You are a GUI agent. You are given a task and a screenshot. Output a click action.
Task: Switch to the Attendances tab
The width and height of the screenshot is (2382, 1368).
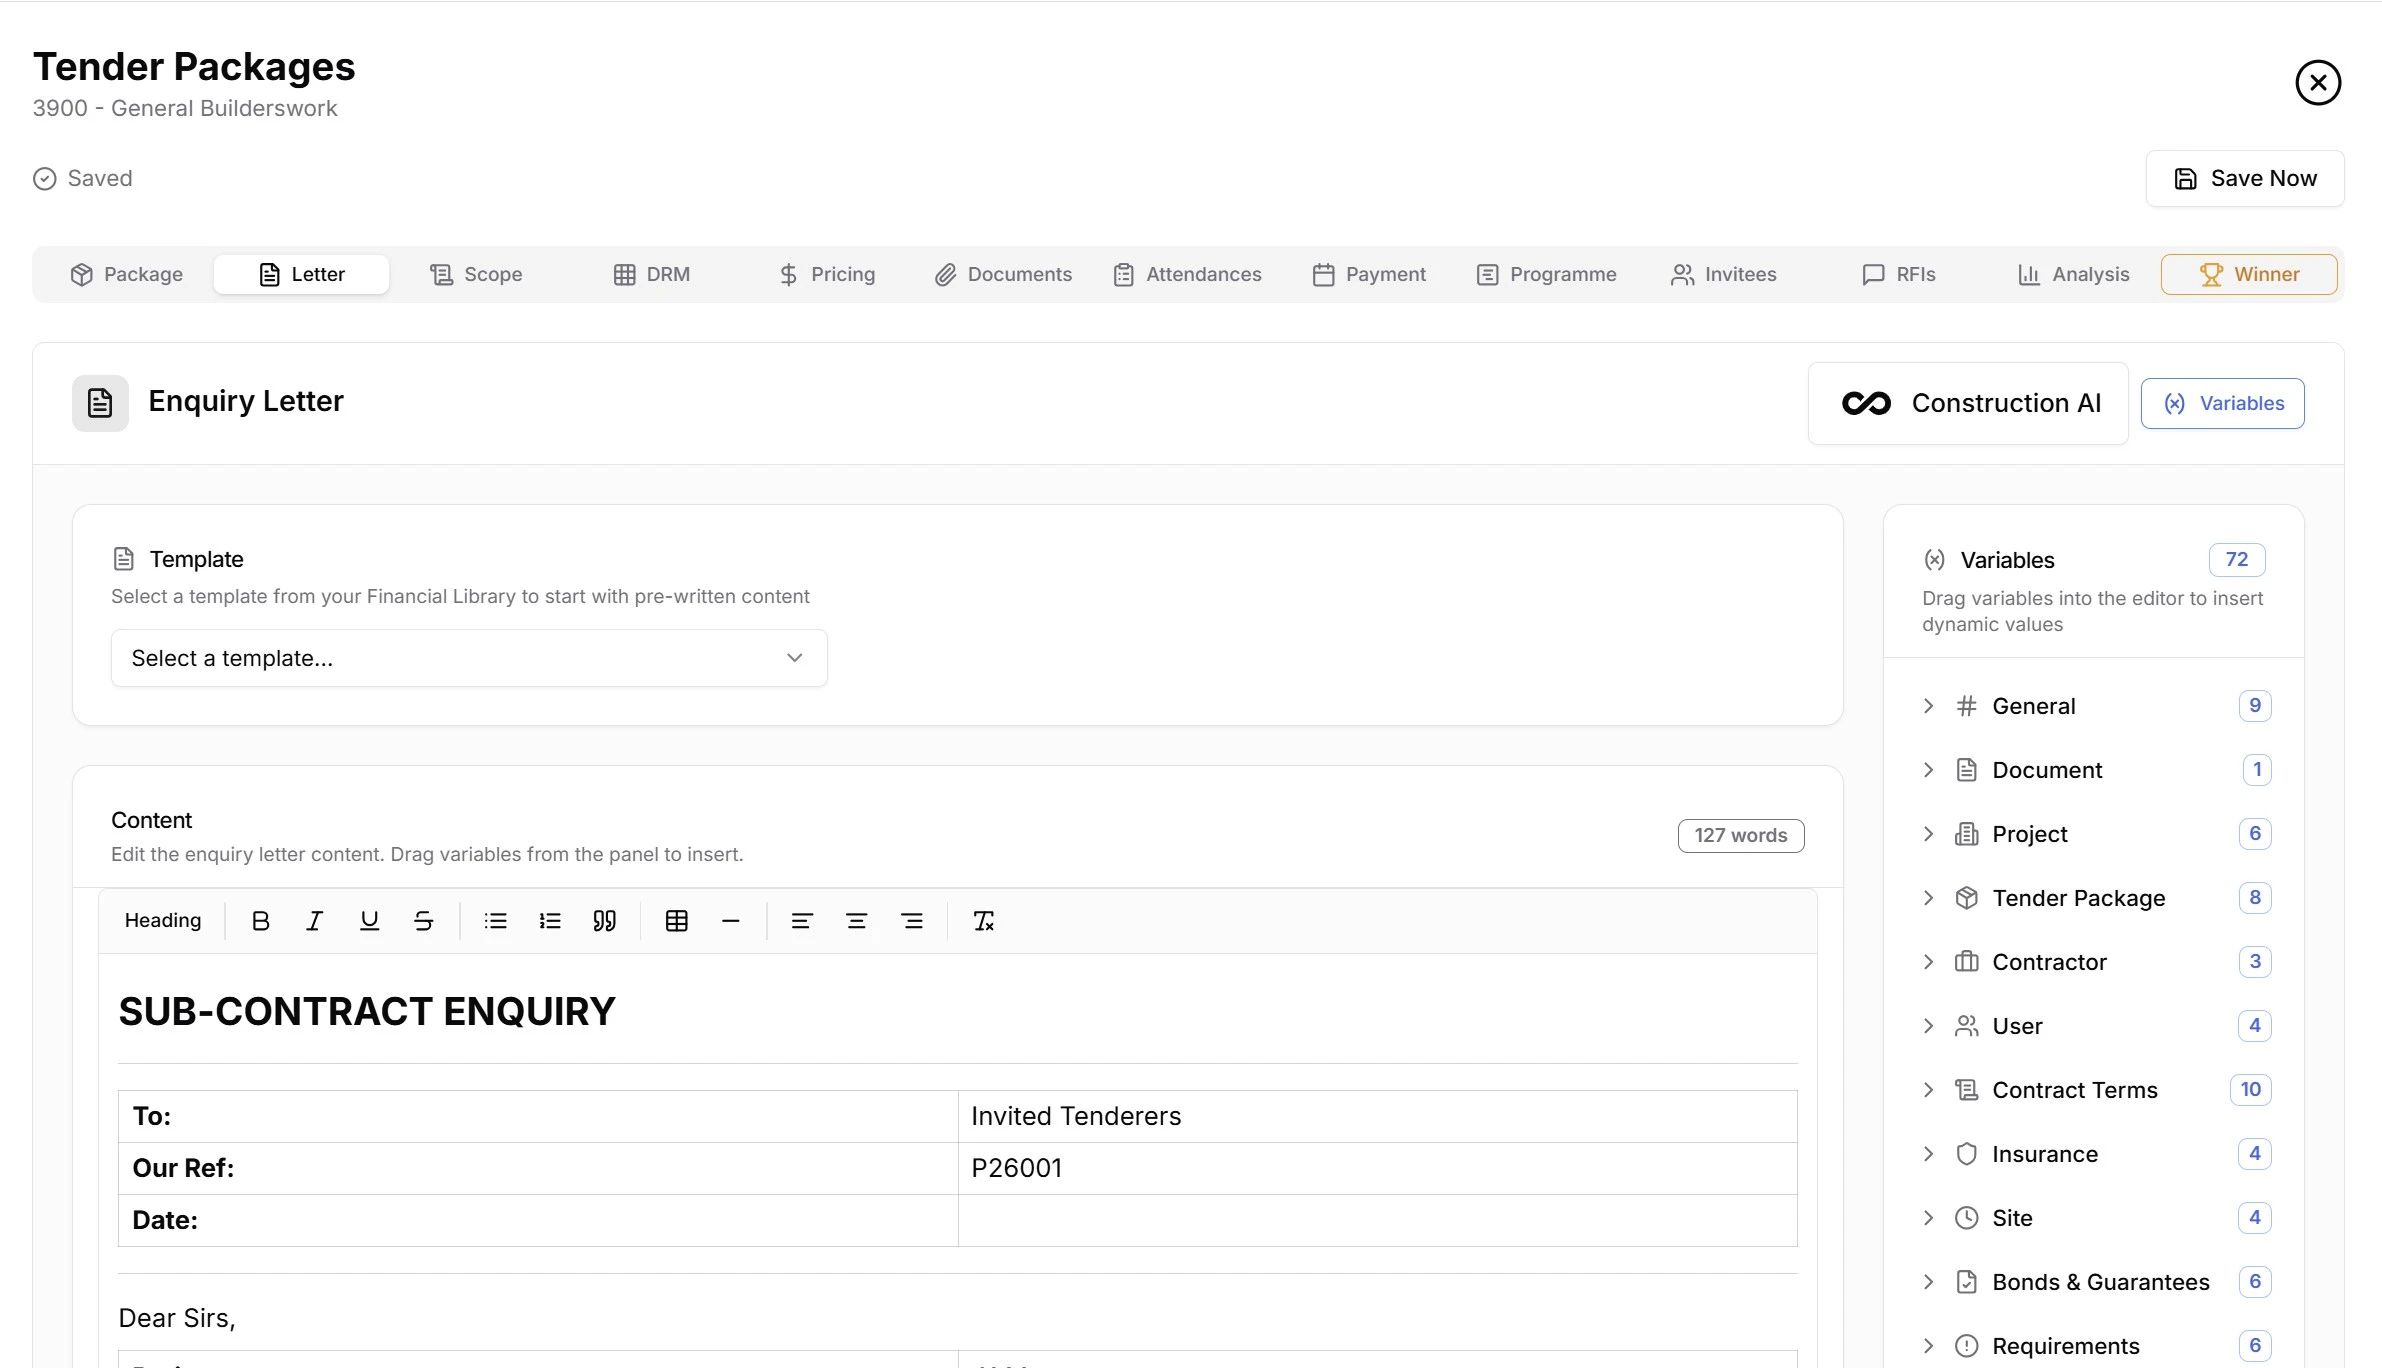(x=1188, y=273)
